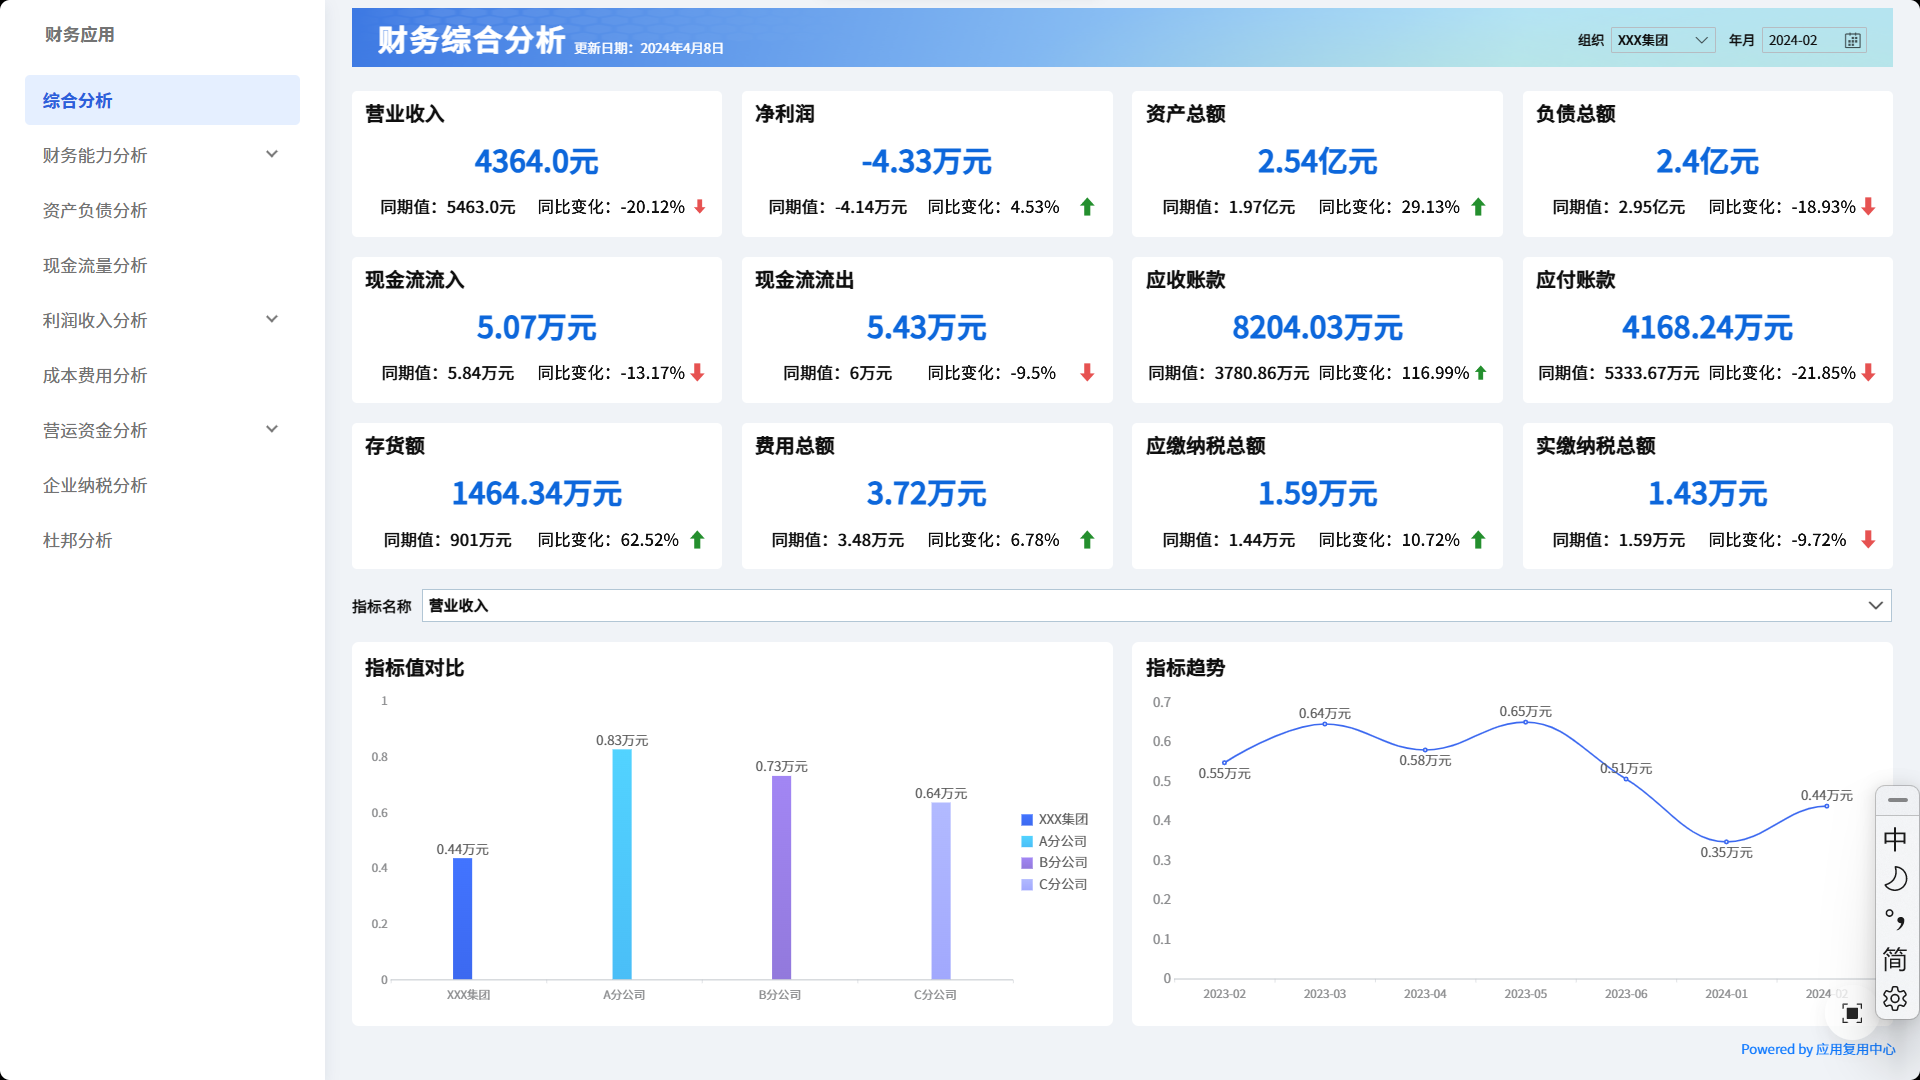Collapse the IME toolbar minimize bar

pos(1897,800)
